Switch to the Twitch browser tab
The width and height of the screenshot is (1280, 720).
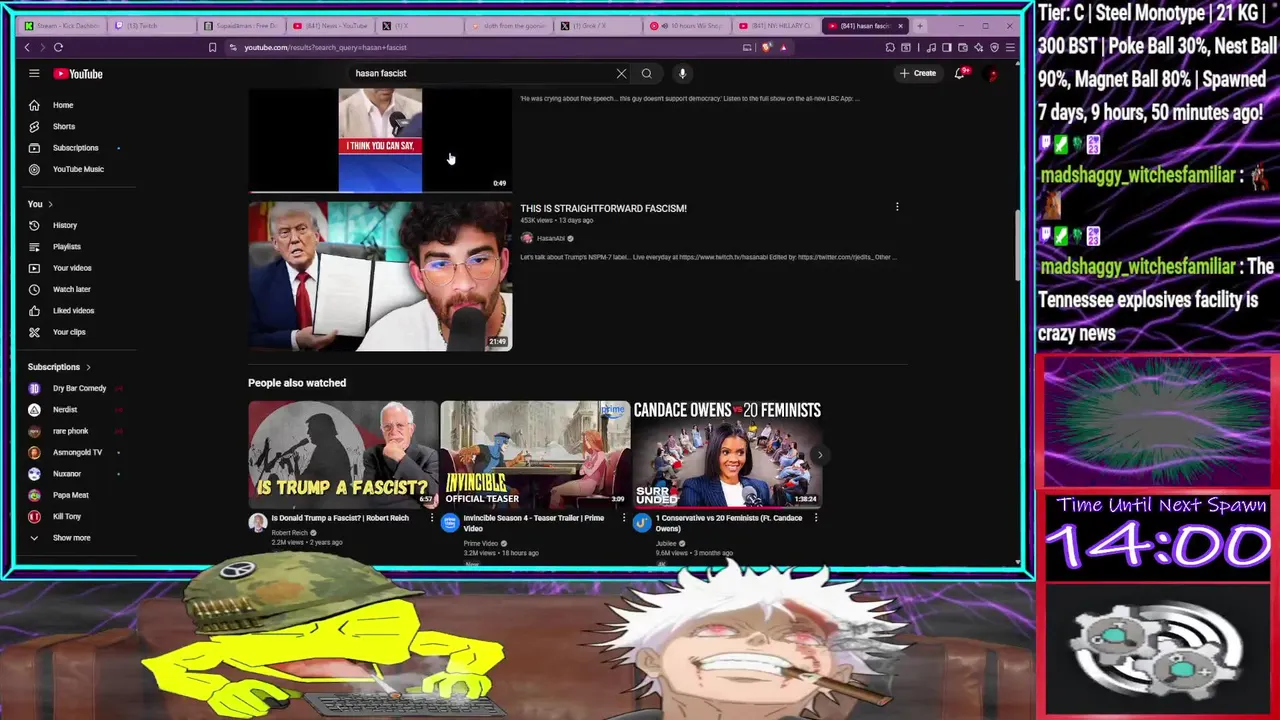click(x=152, y=26)
